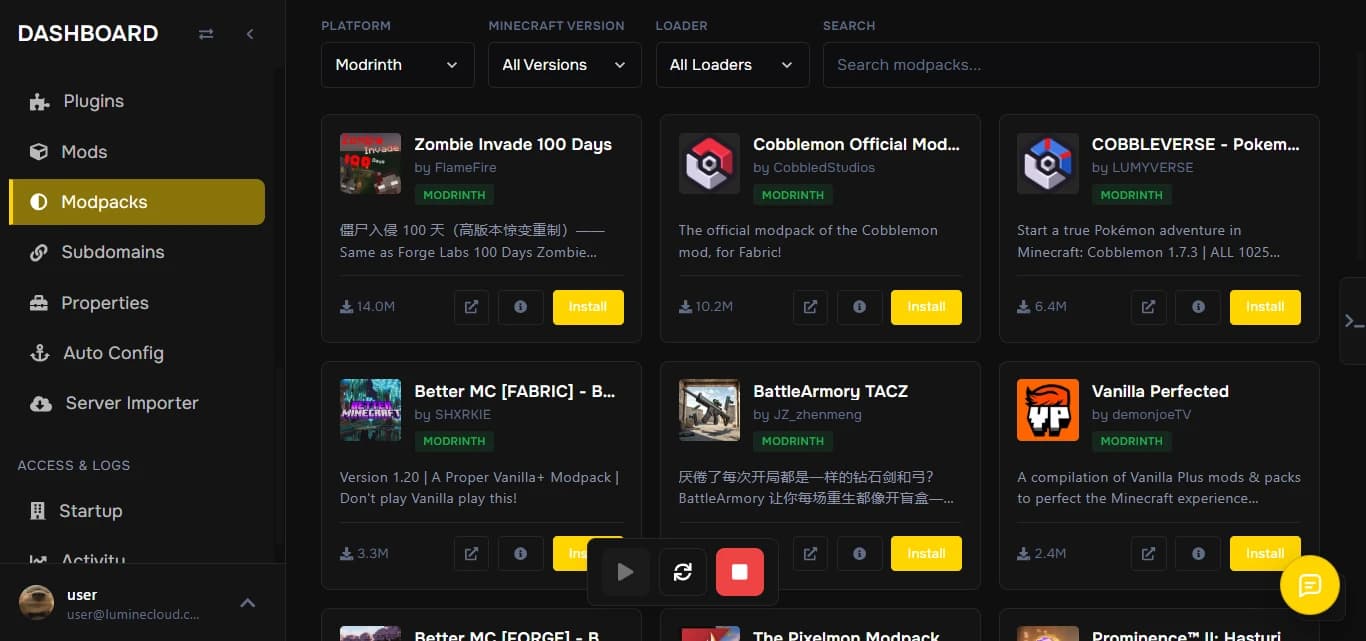Install Vanilla Perfected modpack
Image resolution: width=1366 pixels, height=641 pixels.
coord(1265,553)
